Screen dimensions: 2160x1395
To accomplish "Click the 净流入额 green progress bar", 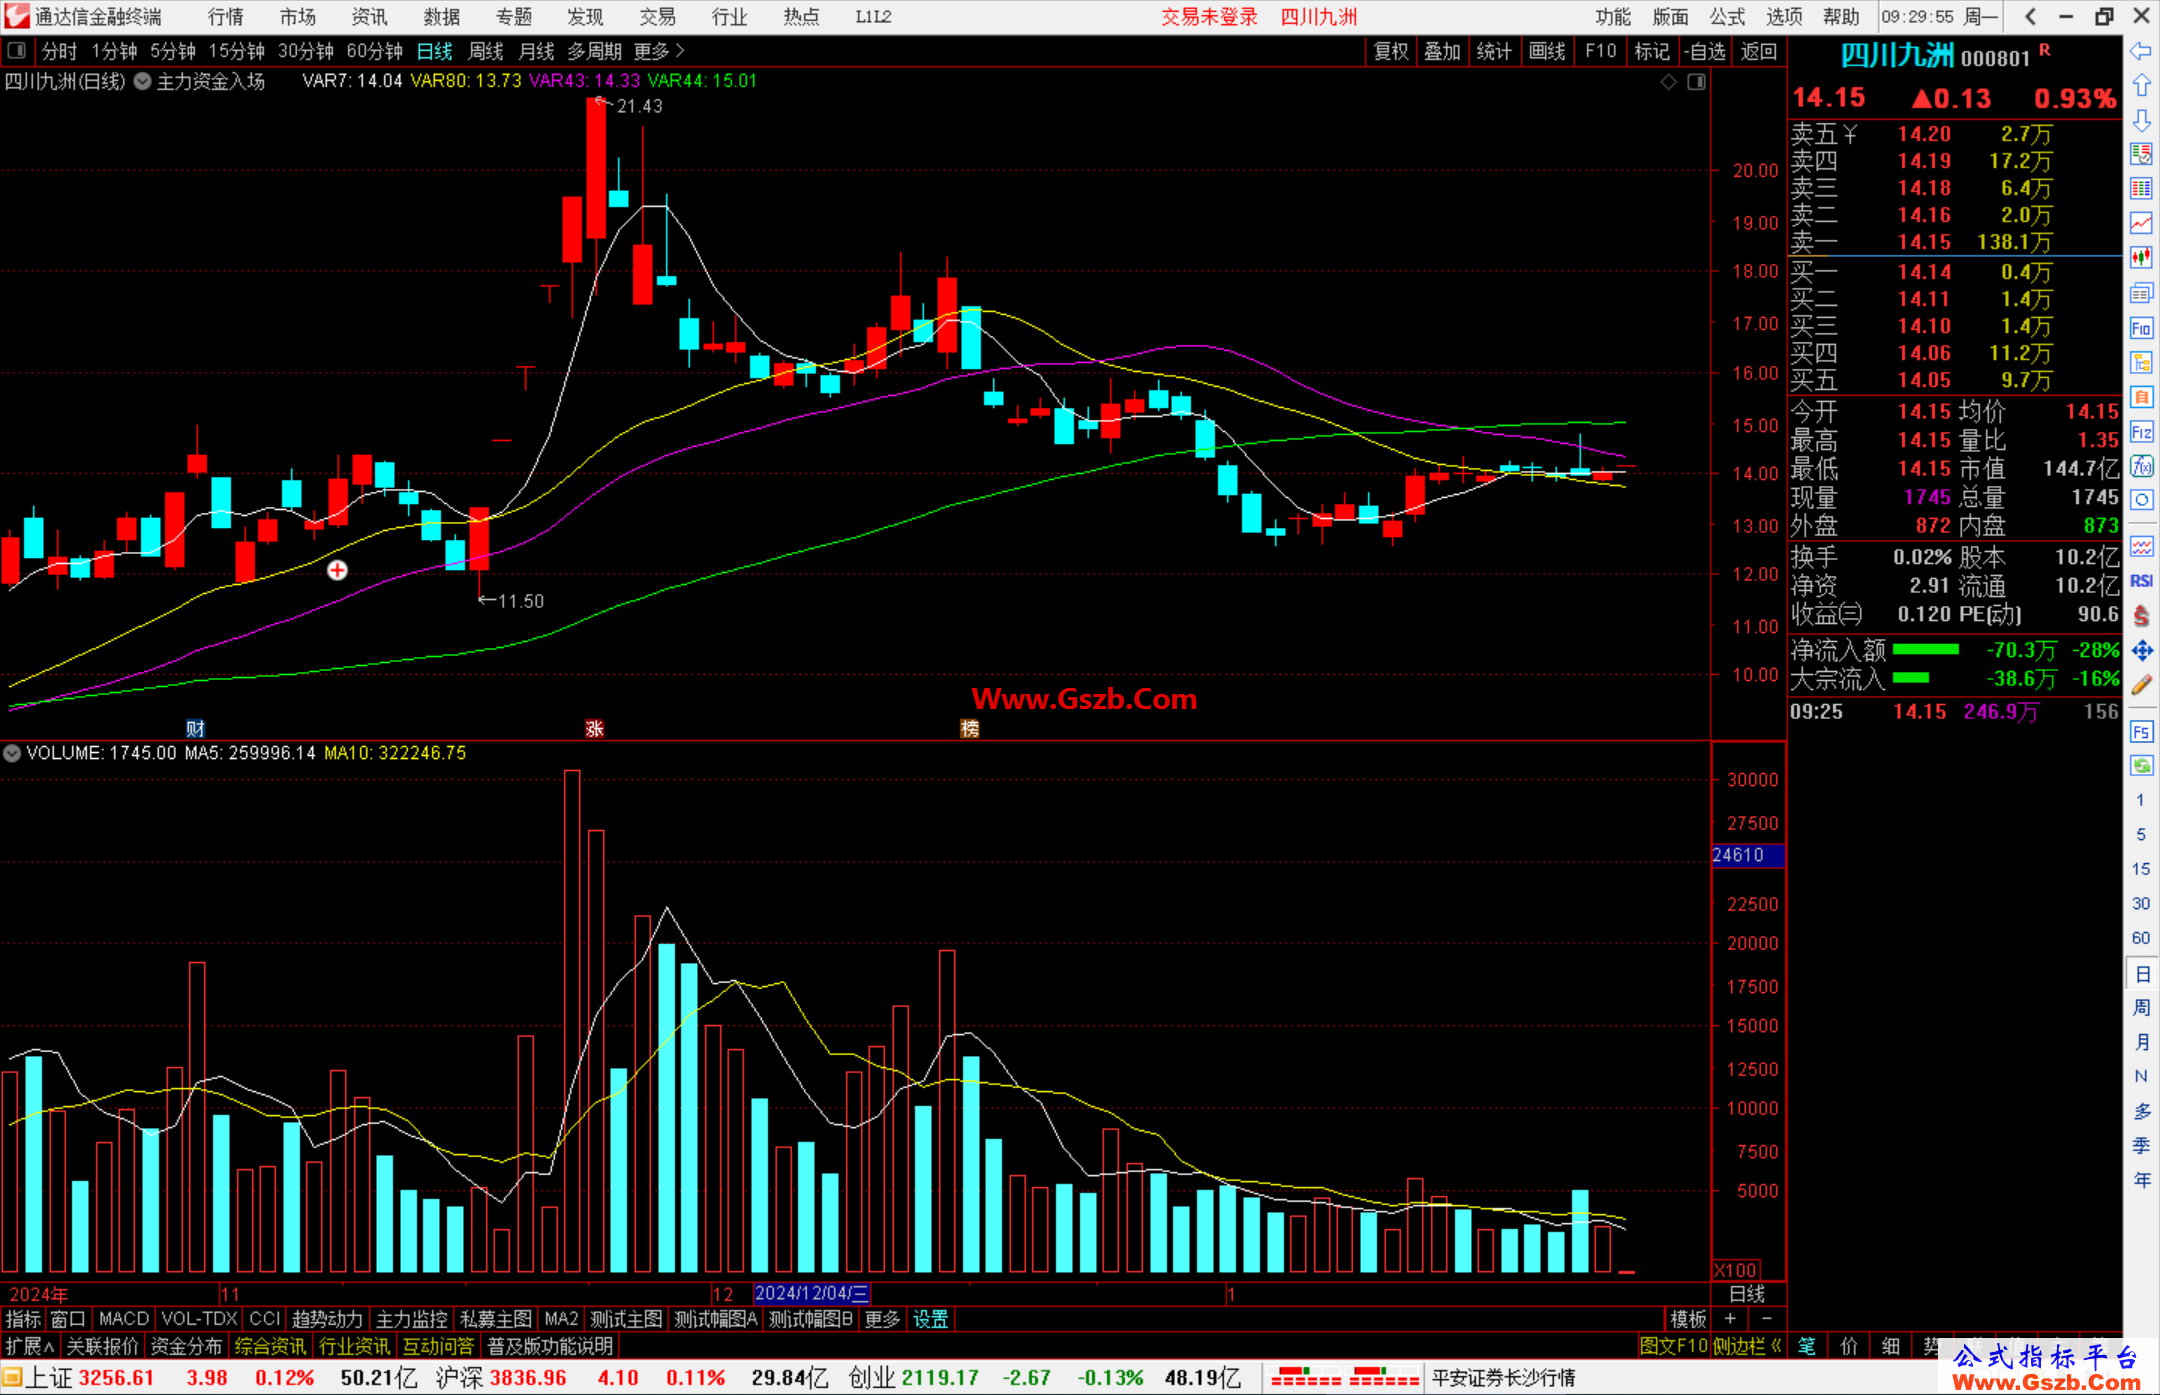I will coord(1925,650).
